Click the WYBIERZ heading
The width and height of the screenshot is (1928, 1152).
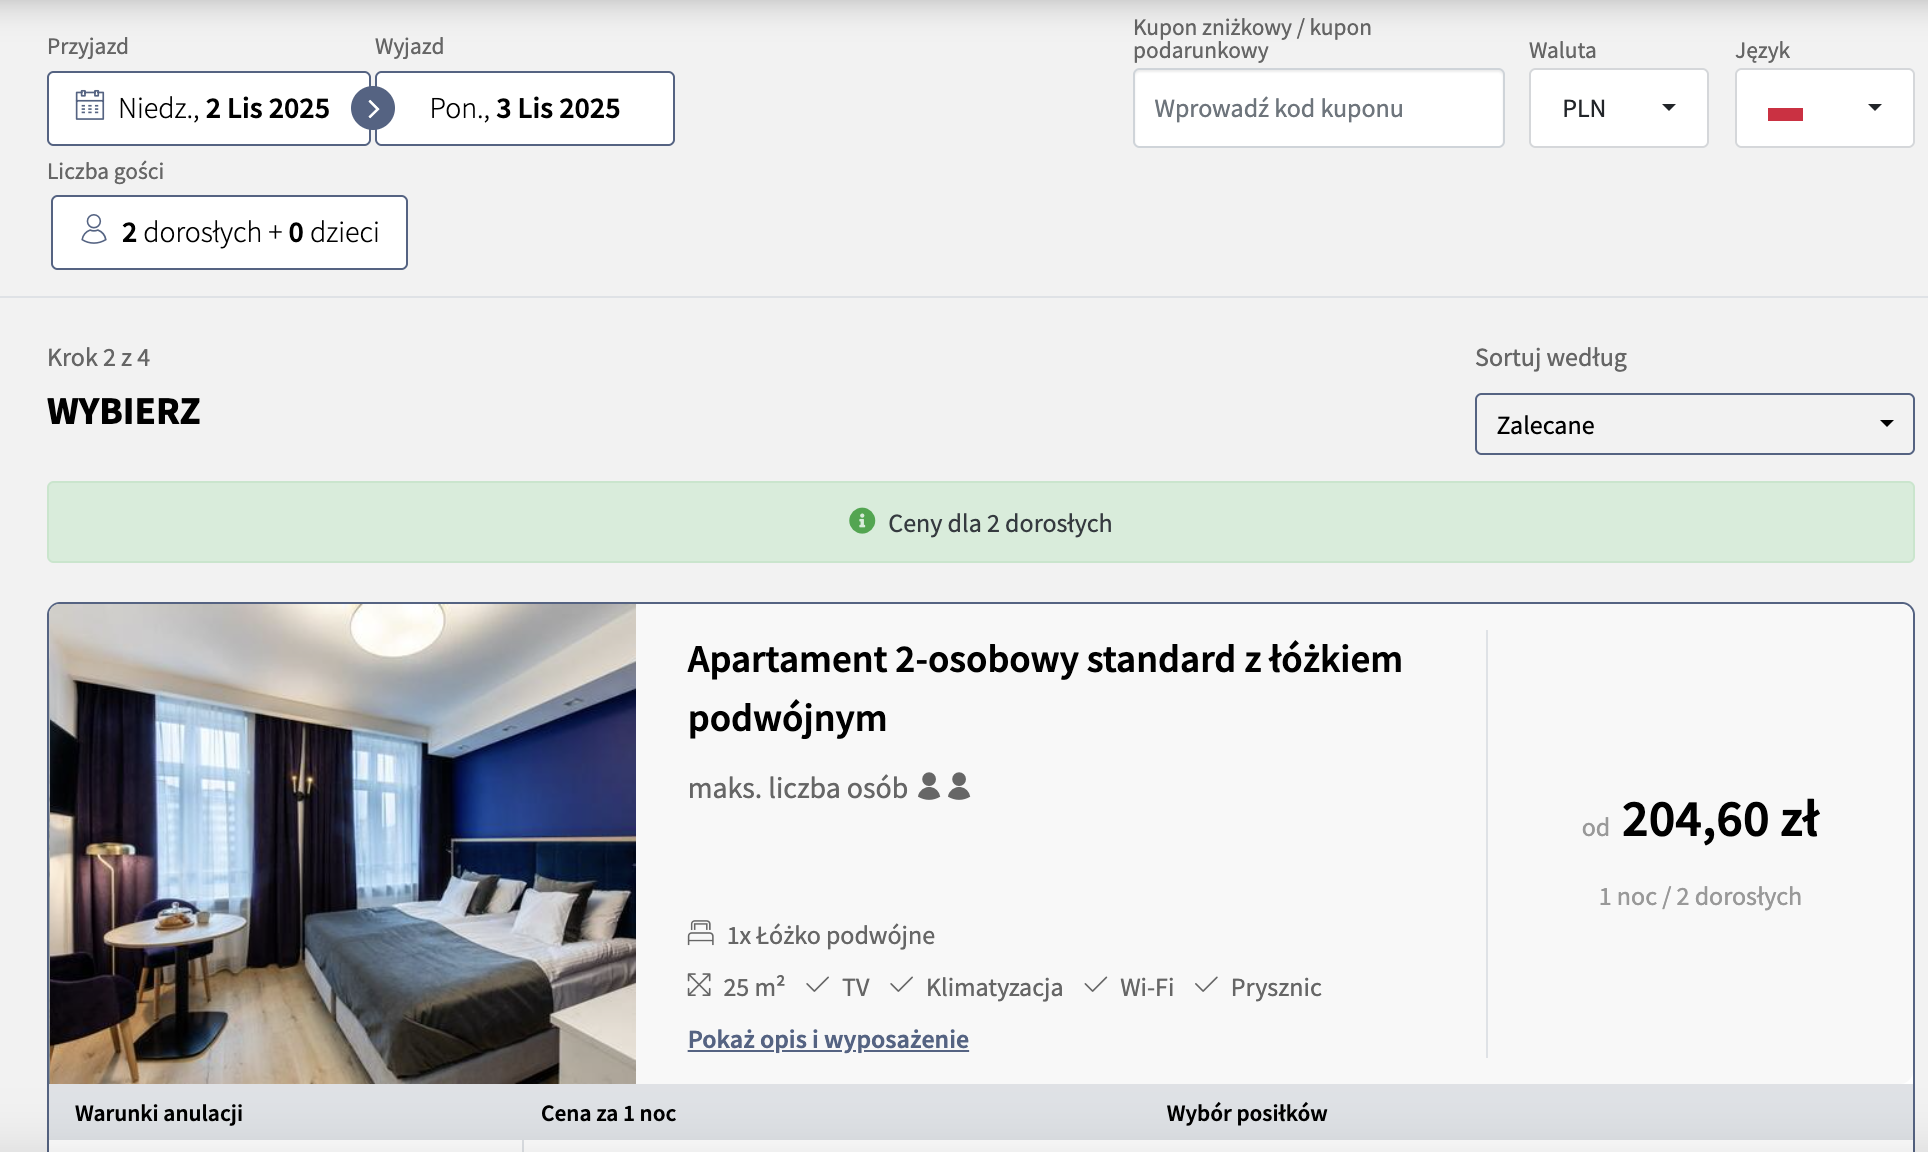coord(124,411)
